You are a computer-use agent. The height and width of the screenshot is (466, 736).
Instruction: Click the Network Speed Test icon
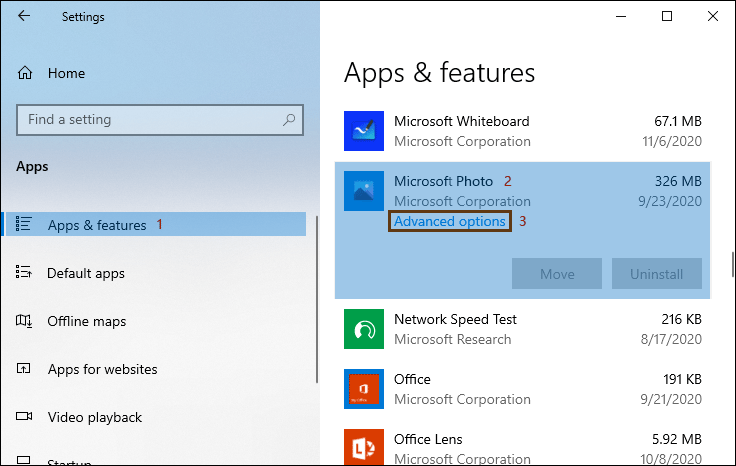click(364, 329)
